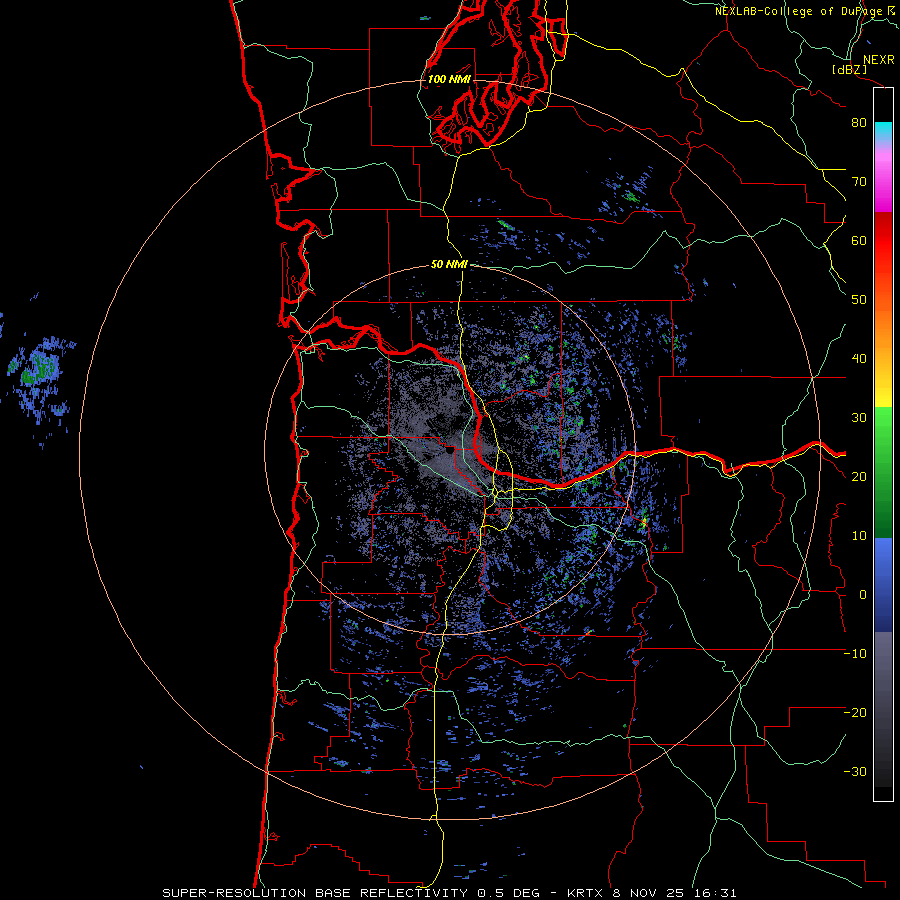Screen dimensions: 900x900
Task: Click the "[dBZ]" unit label
Action: (849, 70)
